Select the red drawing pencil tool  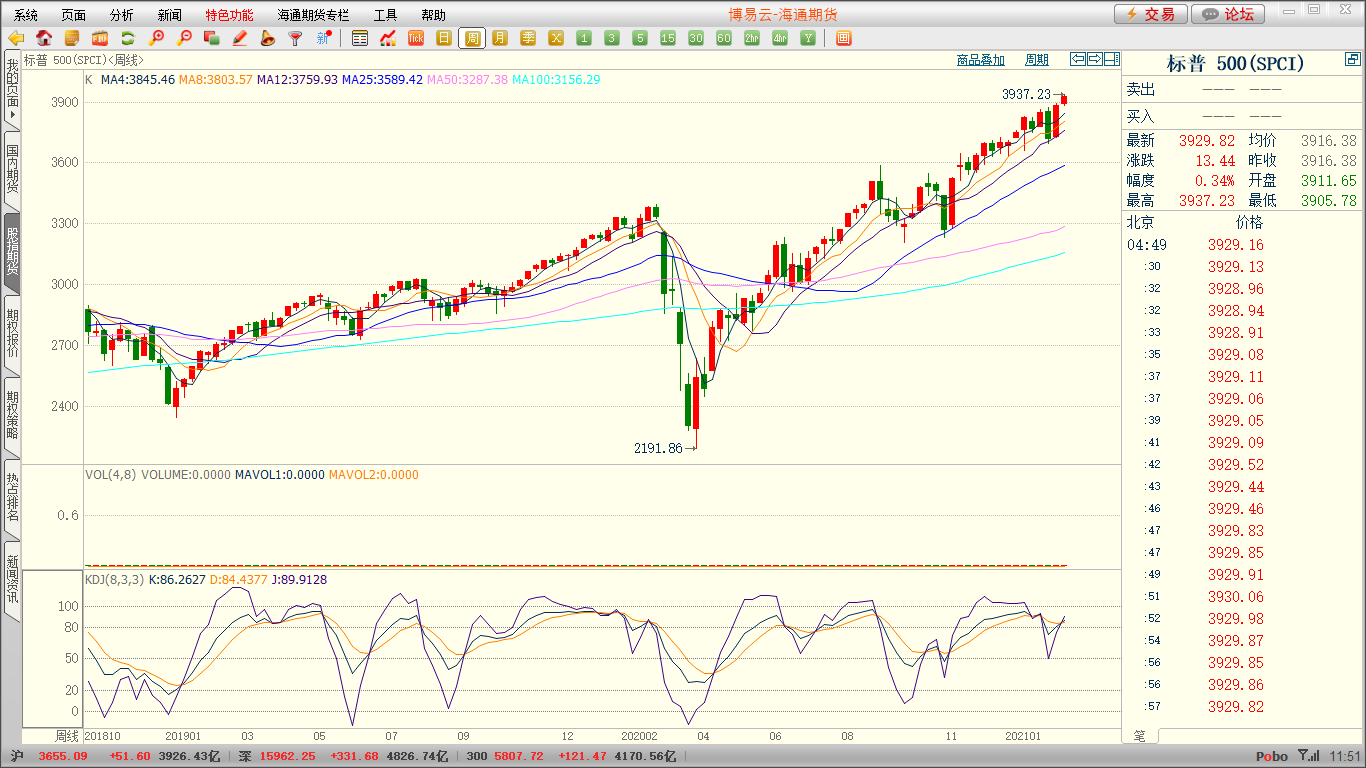(239, 38)
